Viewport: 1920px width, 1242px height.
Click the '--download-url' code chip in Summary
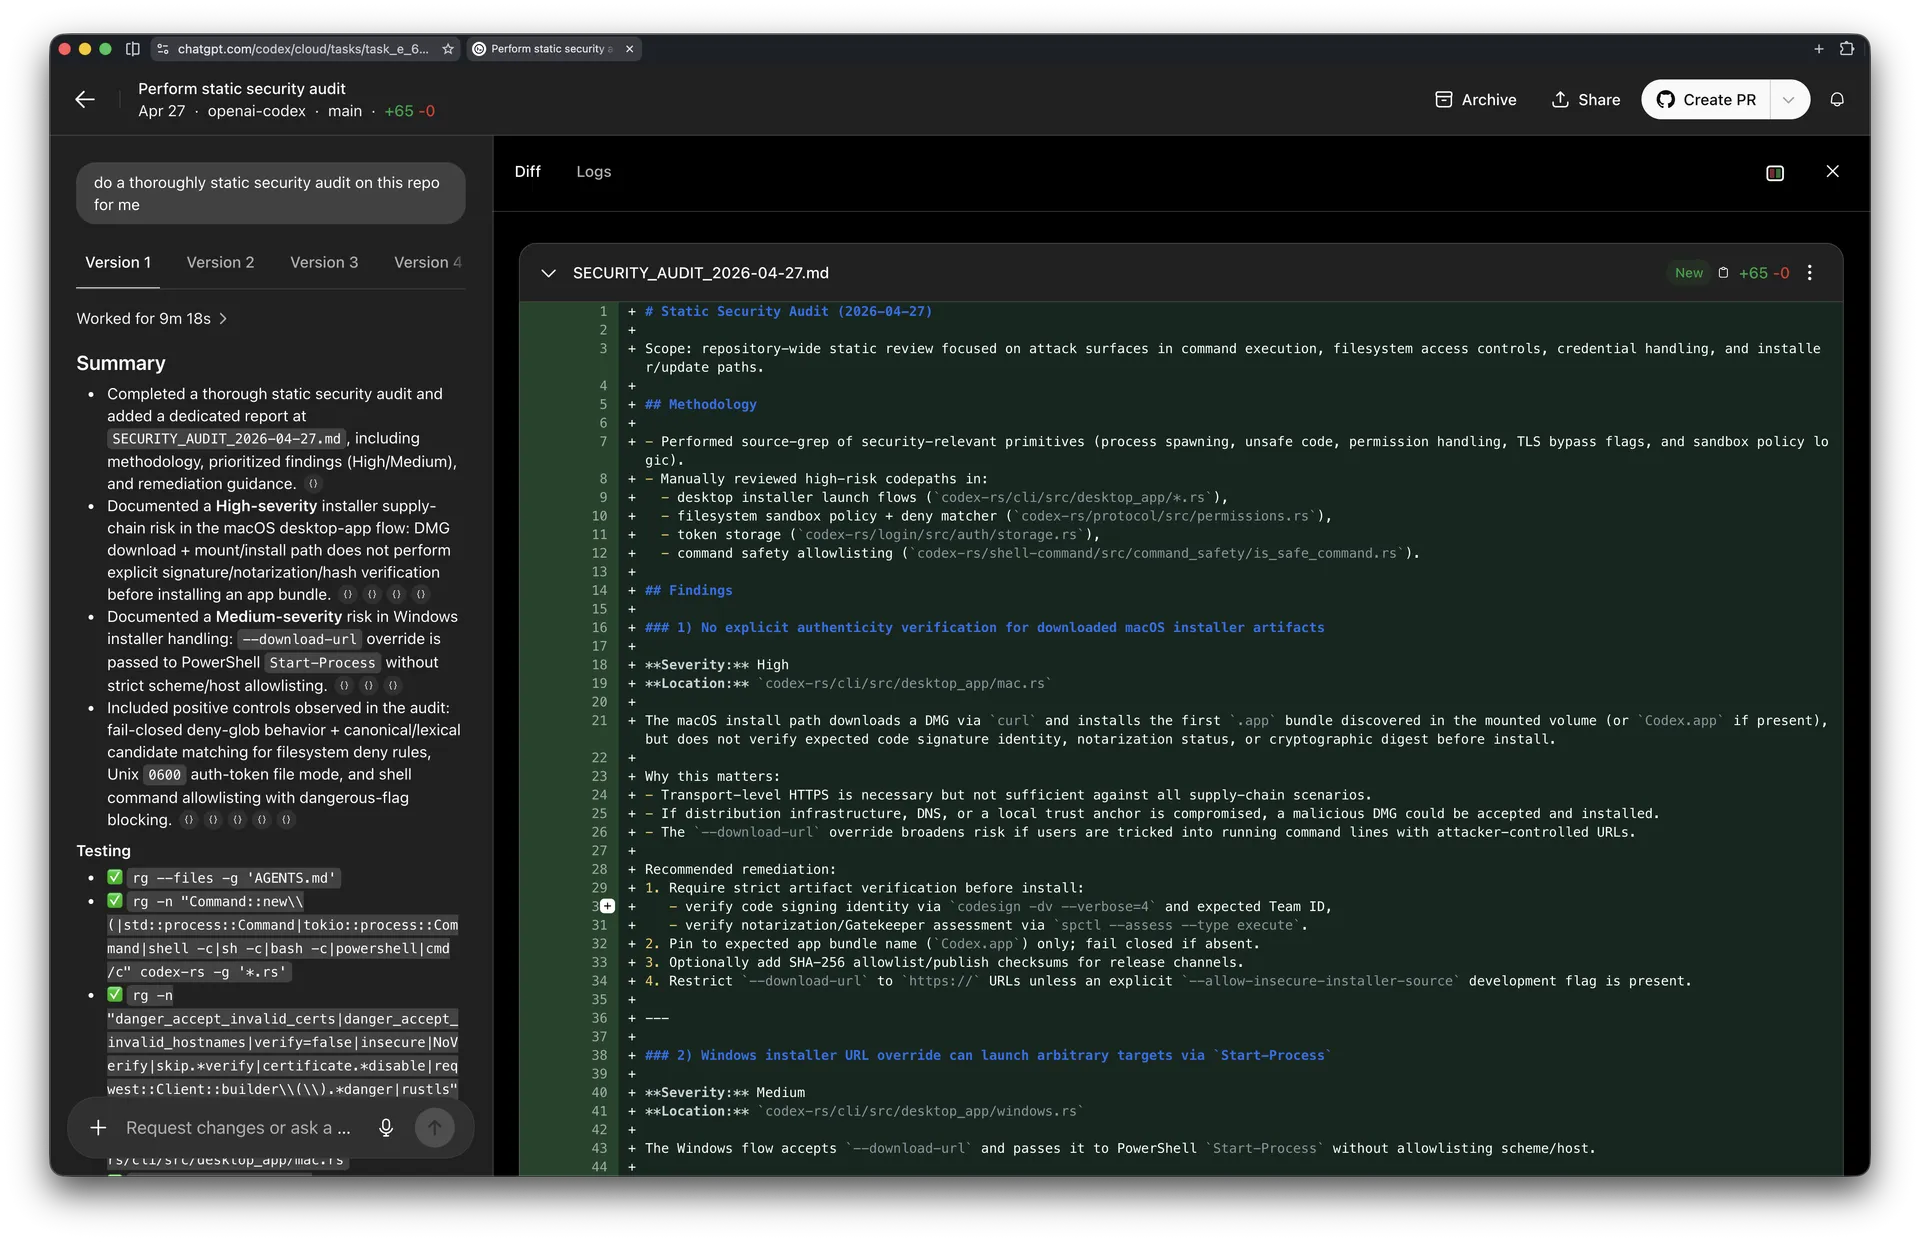299,640
